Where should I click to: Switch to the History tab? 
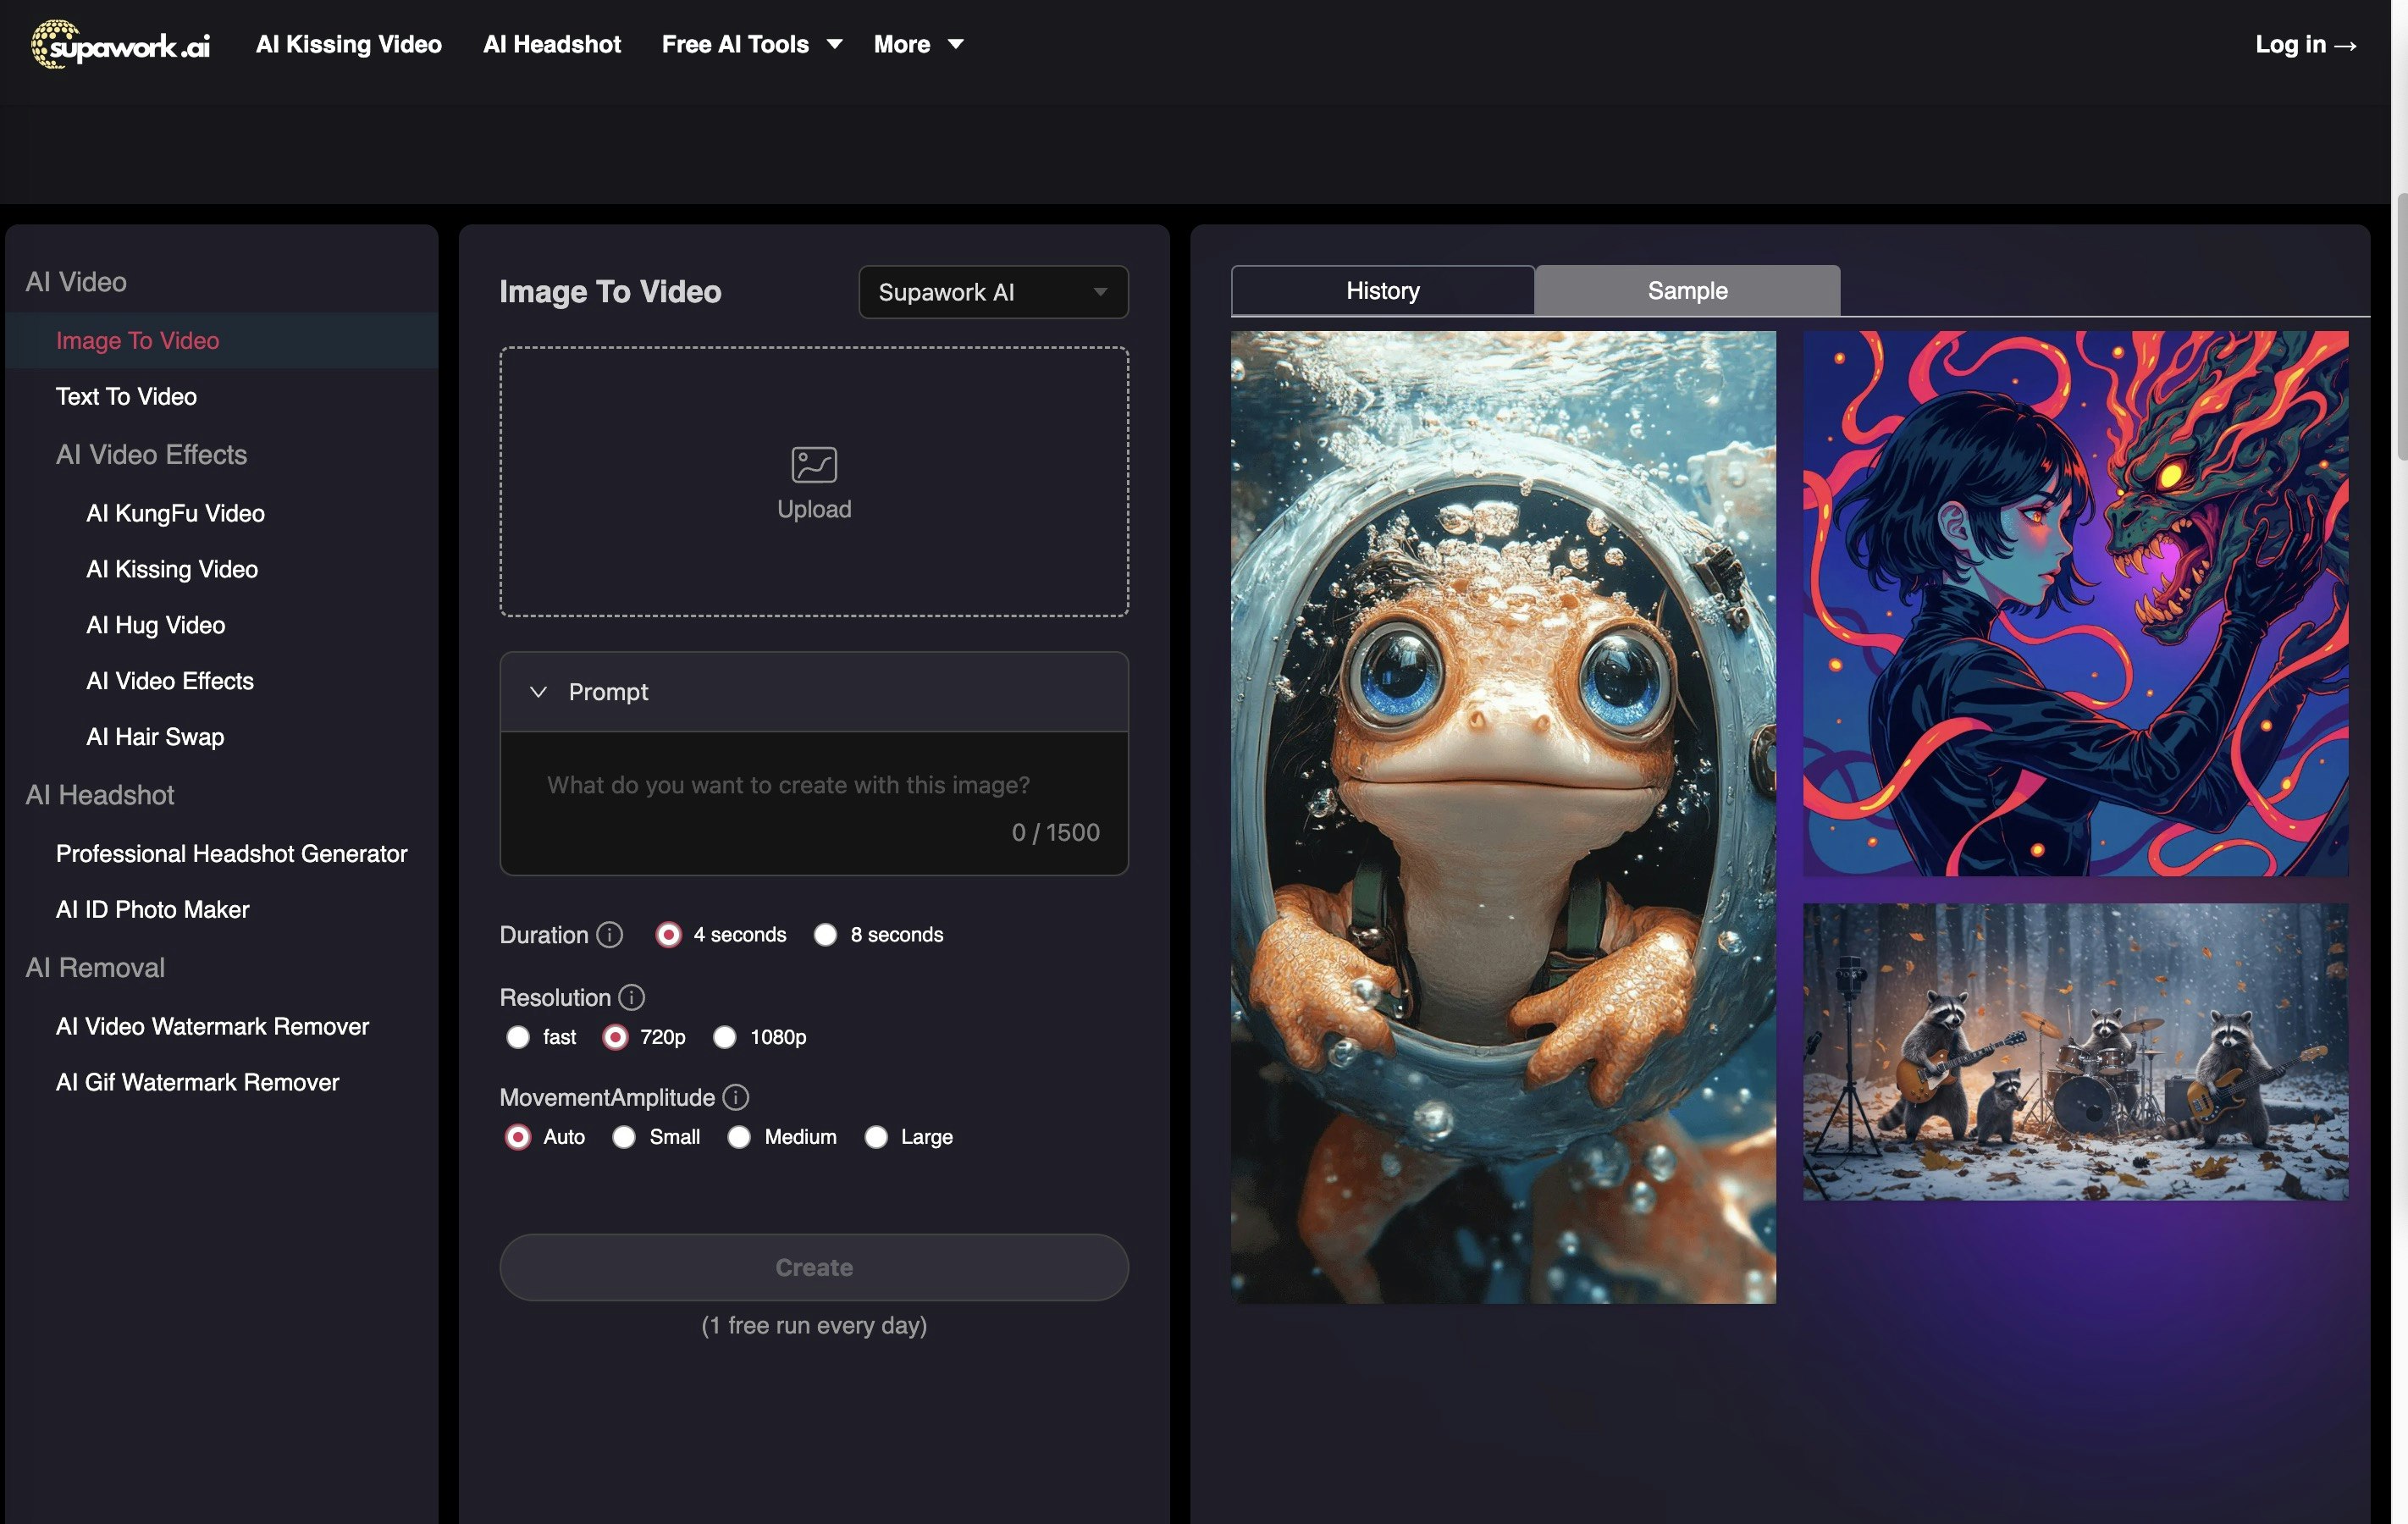(1382, 291)
